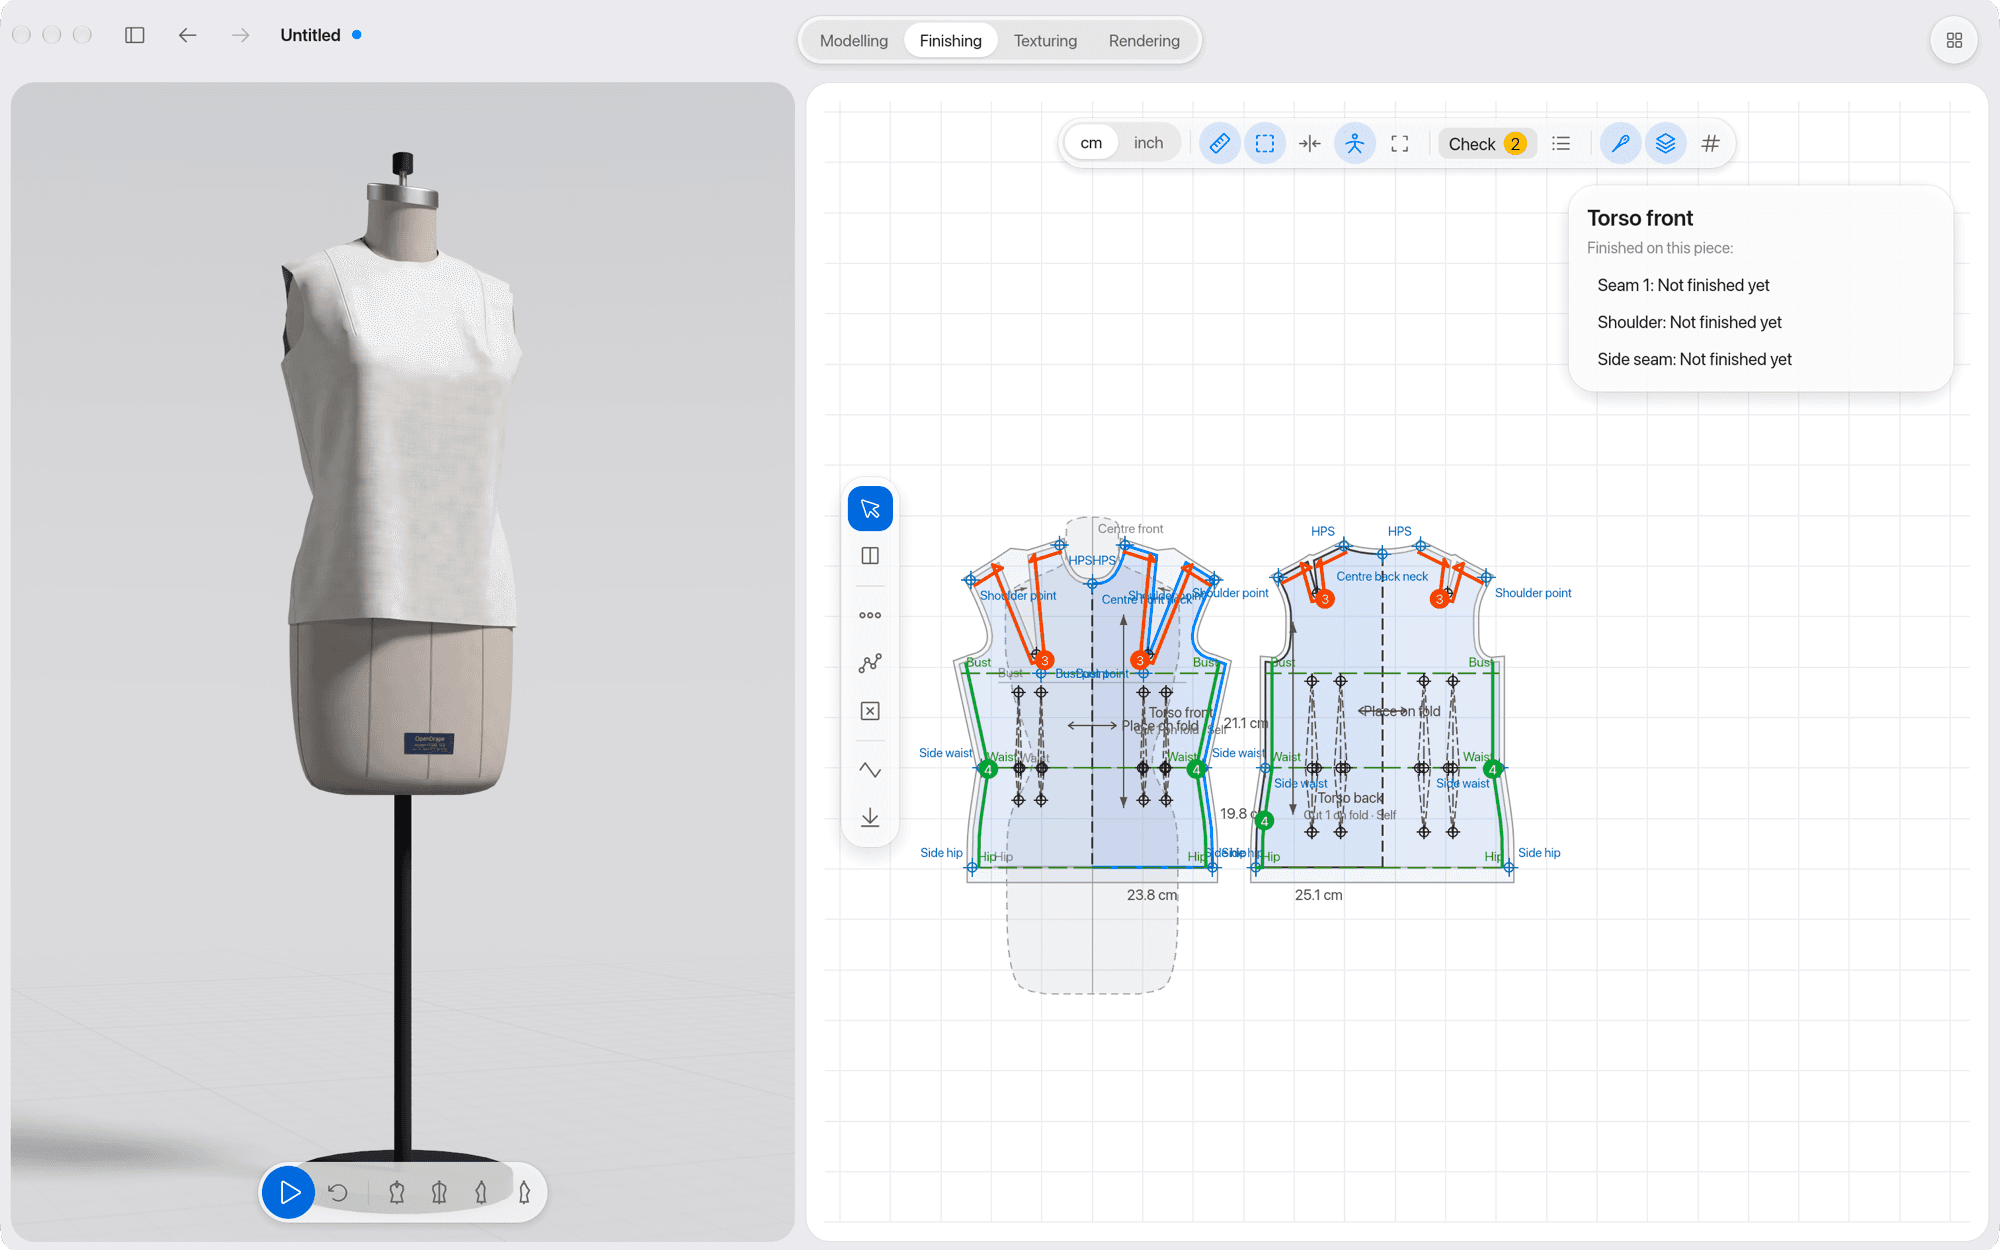The width and height of the screenshot is (2000, 1250).
Task: Switch to the Rendering tab
Action: [1144, 41]
